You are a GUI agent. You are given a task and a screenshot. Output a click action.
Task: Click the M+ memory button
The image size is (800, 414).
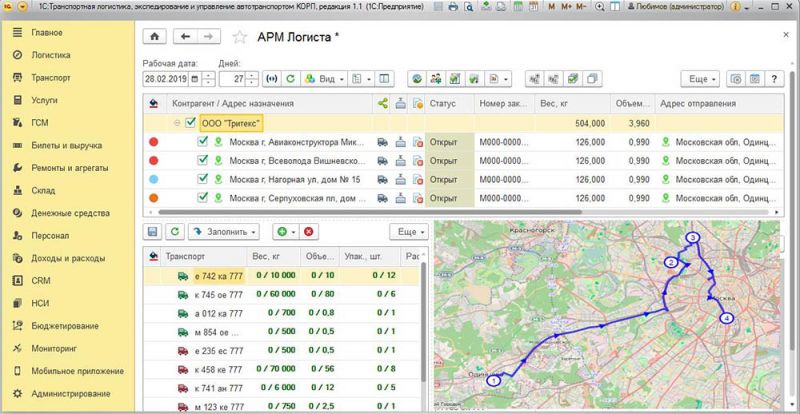tap(566, 7)
